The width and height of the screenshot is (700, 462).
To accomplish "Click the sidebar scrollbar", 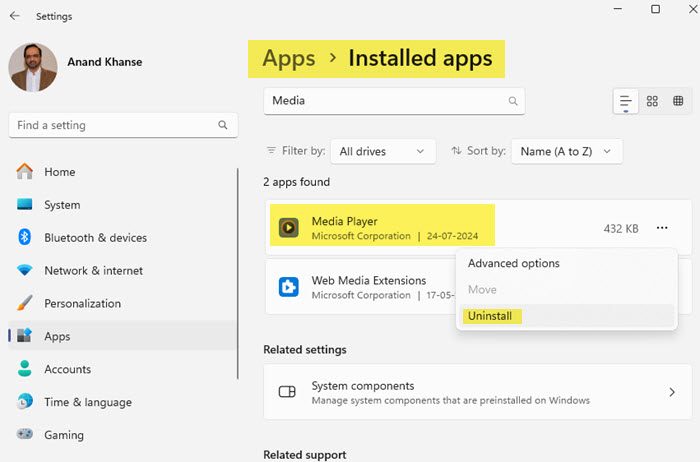I will 238,274.
